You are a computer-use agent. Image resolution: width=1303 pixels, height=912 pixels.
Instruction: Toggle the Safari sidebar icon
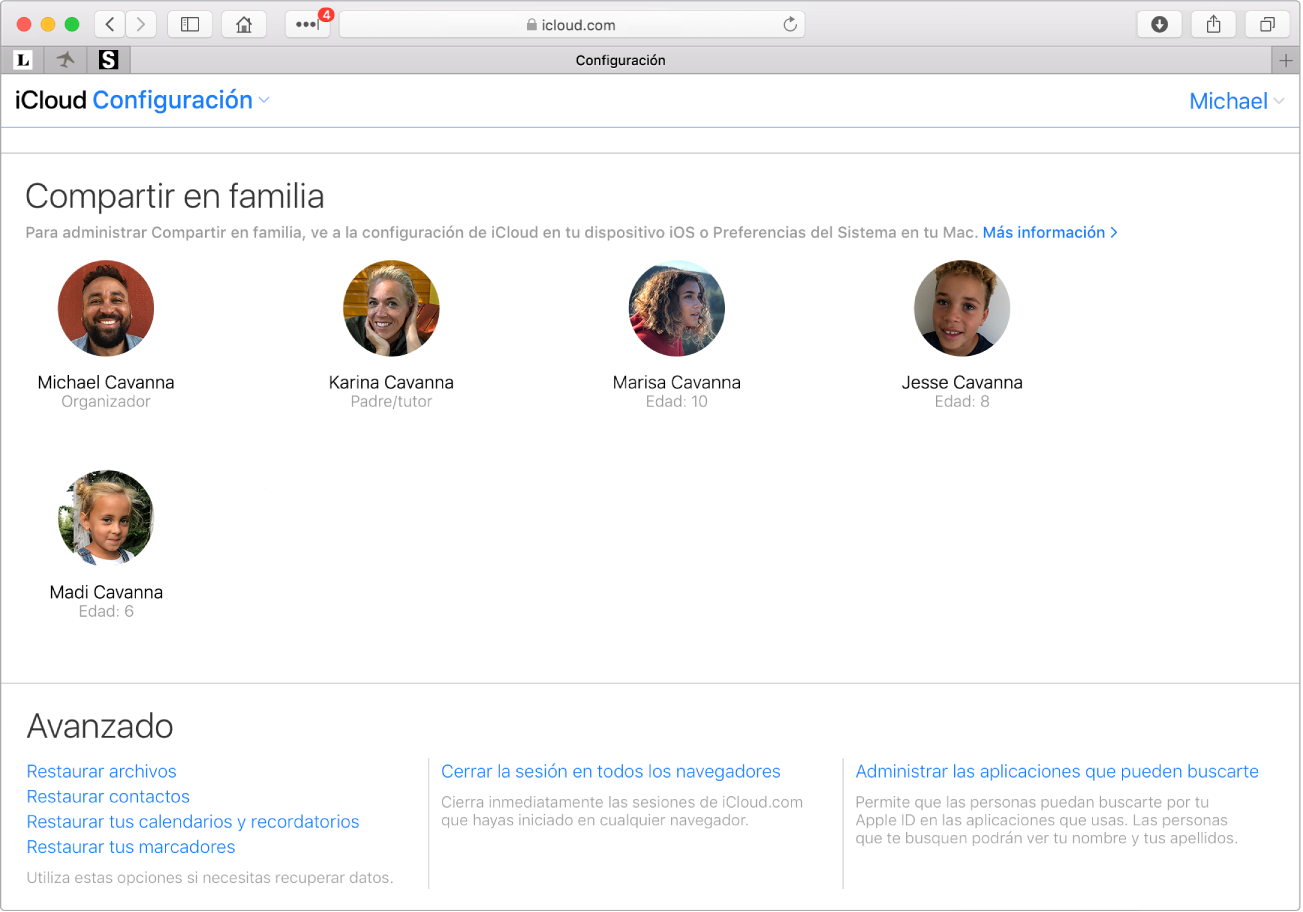pos(189,23)
